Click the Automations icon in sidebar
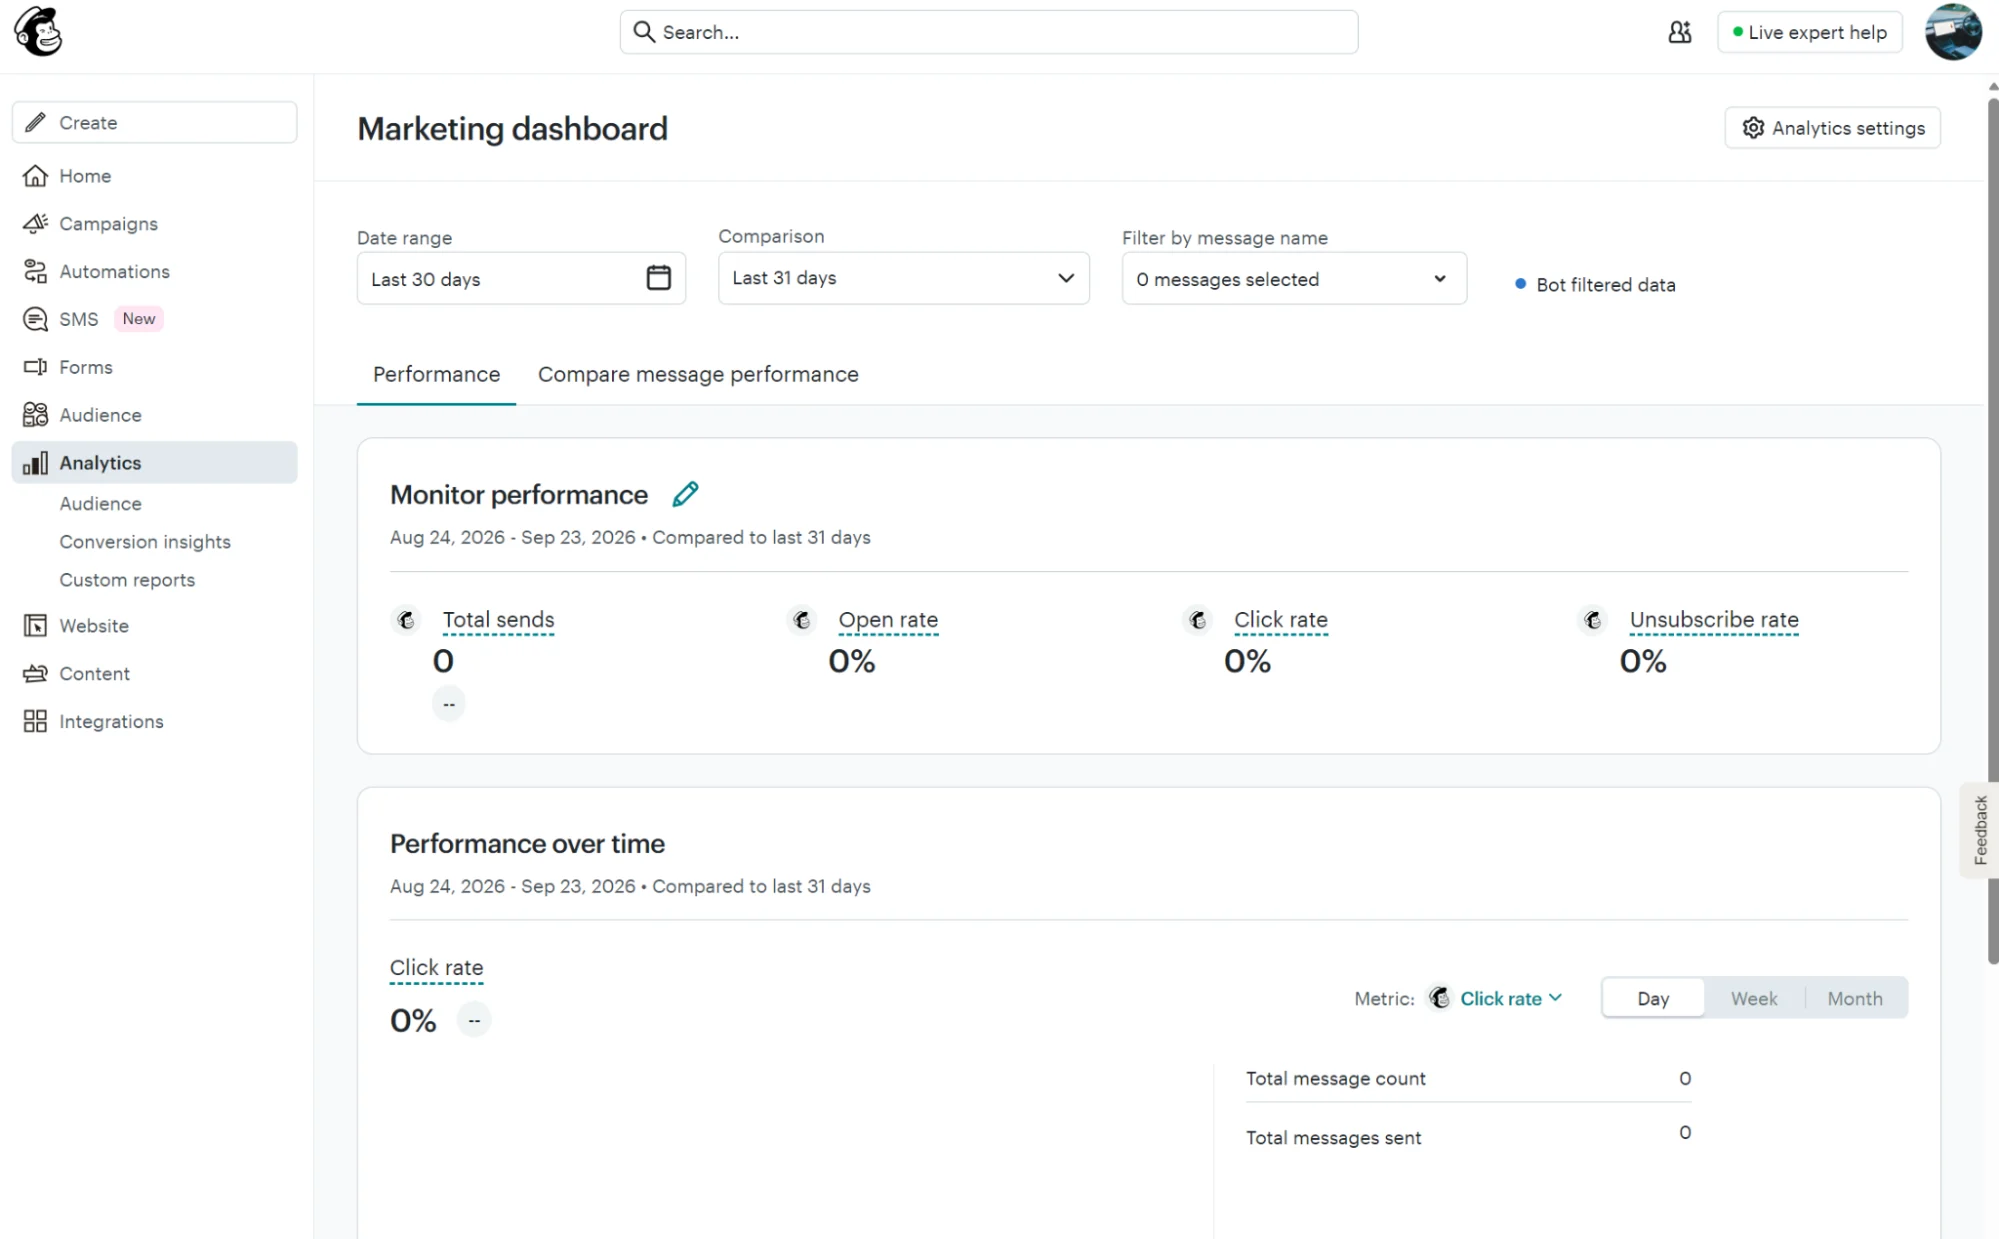The height and width of the screenshot is (1239, 1999). coord(35,271)
